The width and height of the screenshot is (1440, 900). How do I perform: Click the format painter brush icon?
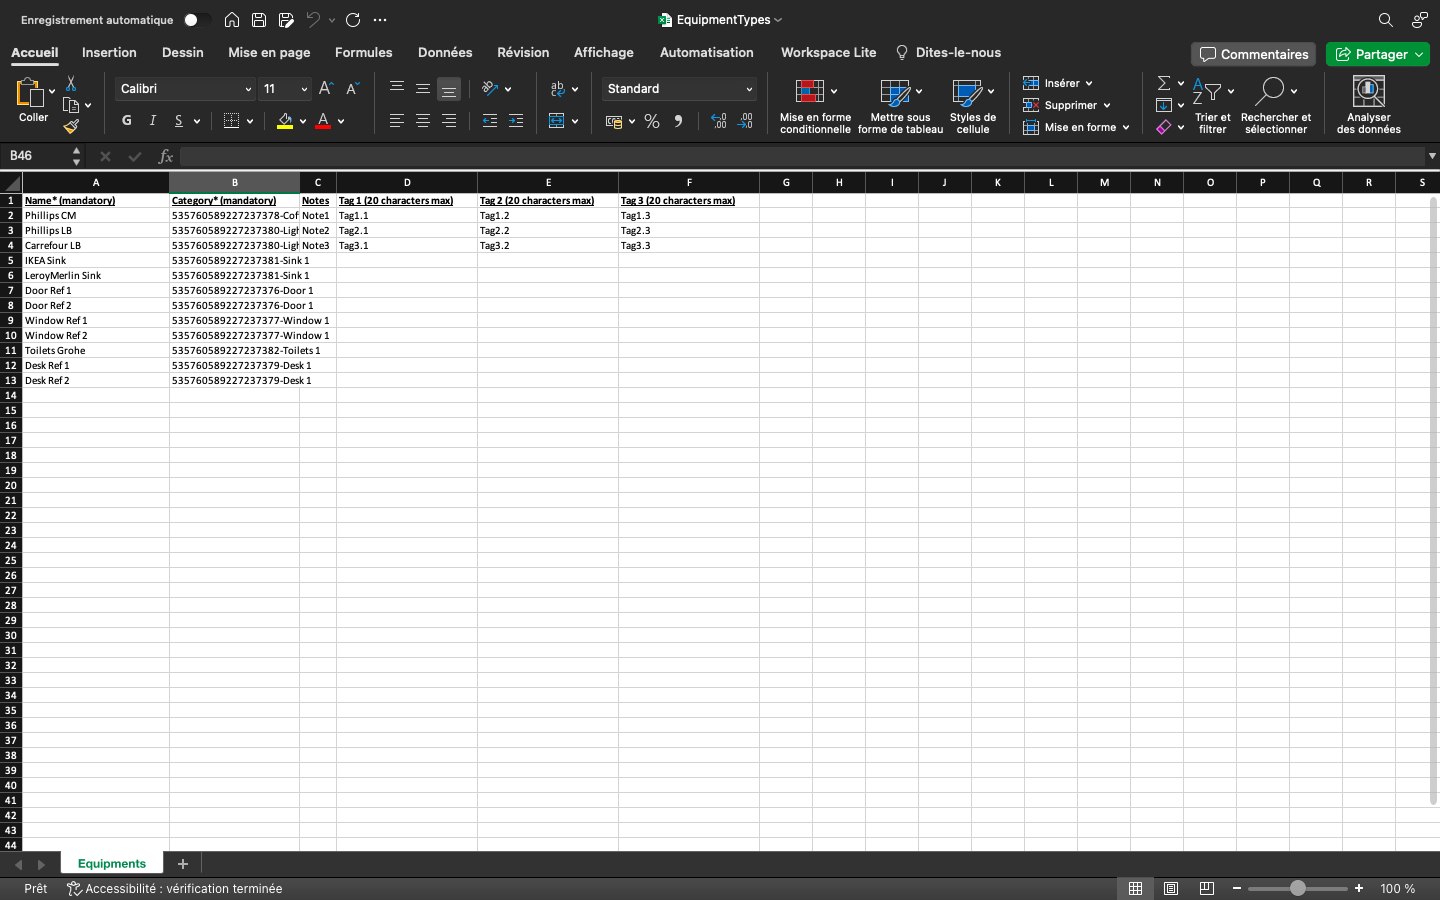click(x=70, y=126)
